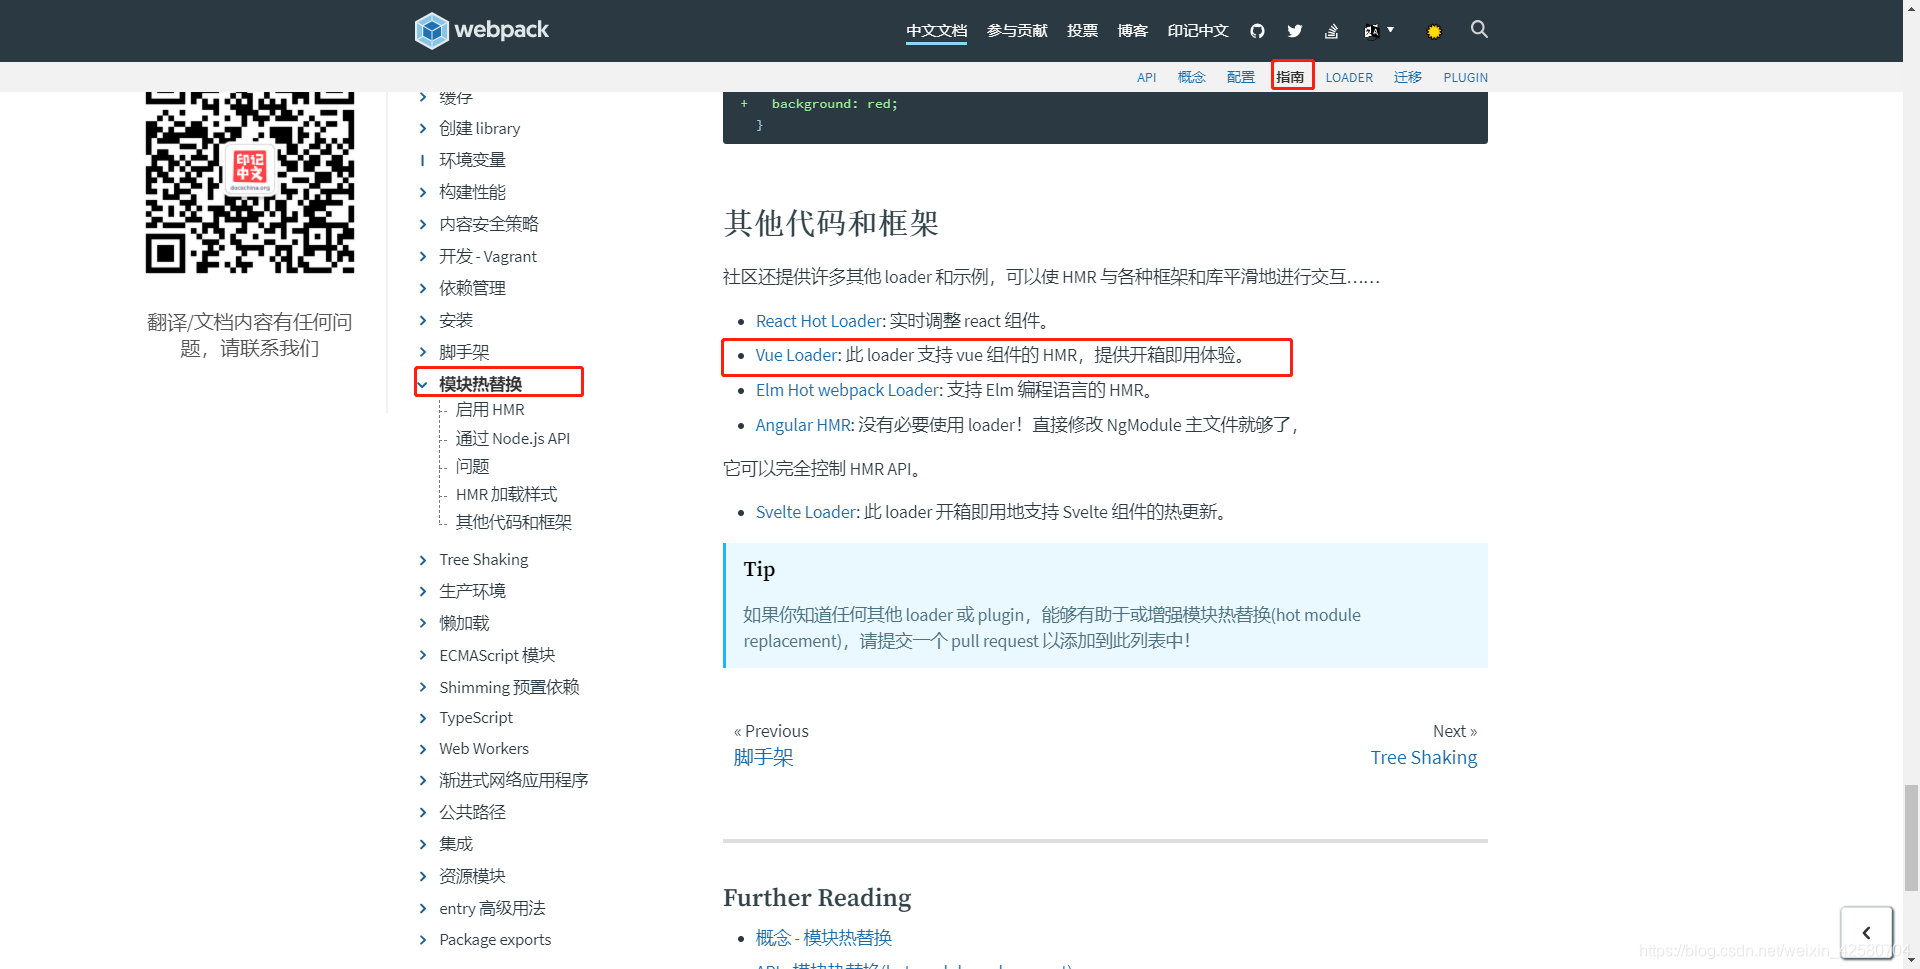Expand the chevron beside ECMAScript 模块

coord(423,655)
